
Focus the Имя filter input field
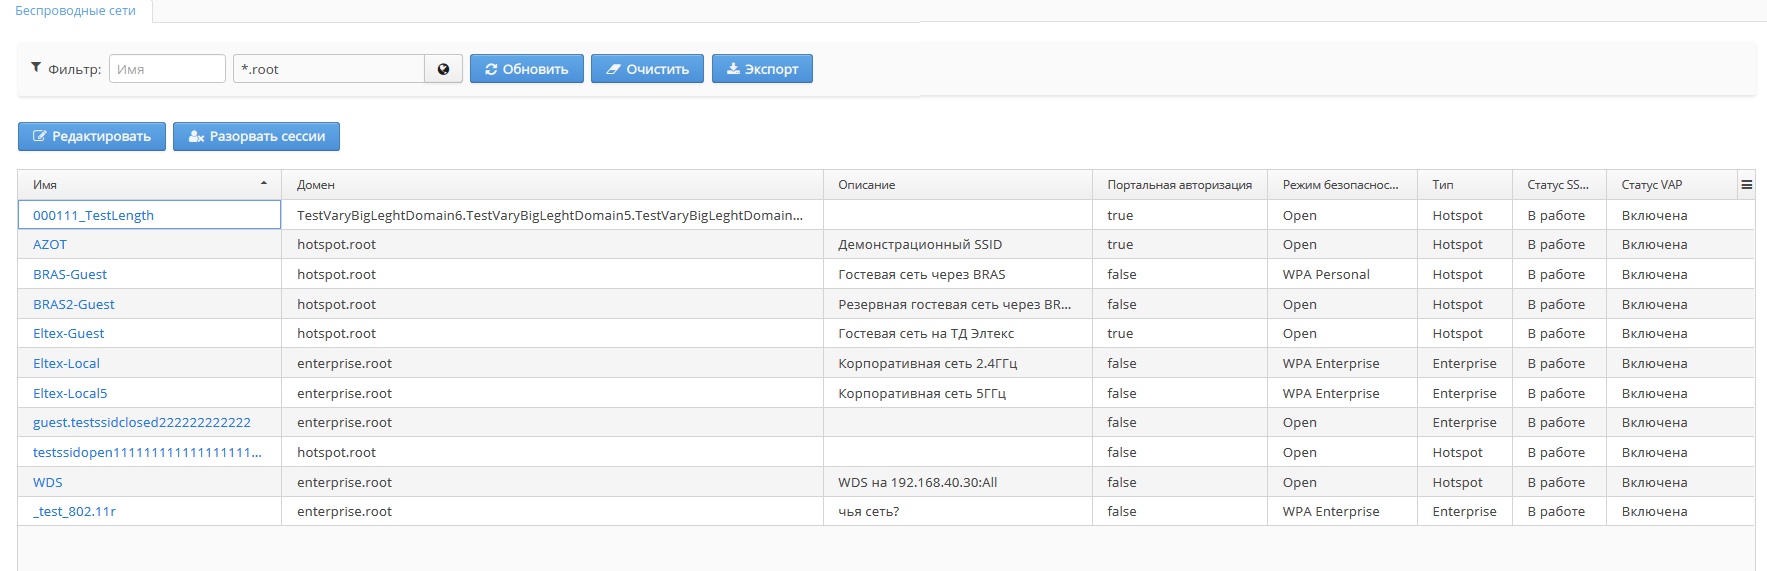pyautogui.click(x=167, y=69)
